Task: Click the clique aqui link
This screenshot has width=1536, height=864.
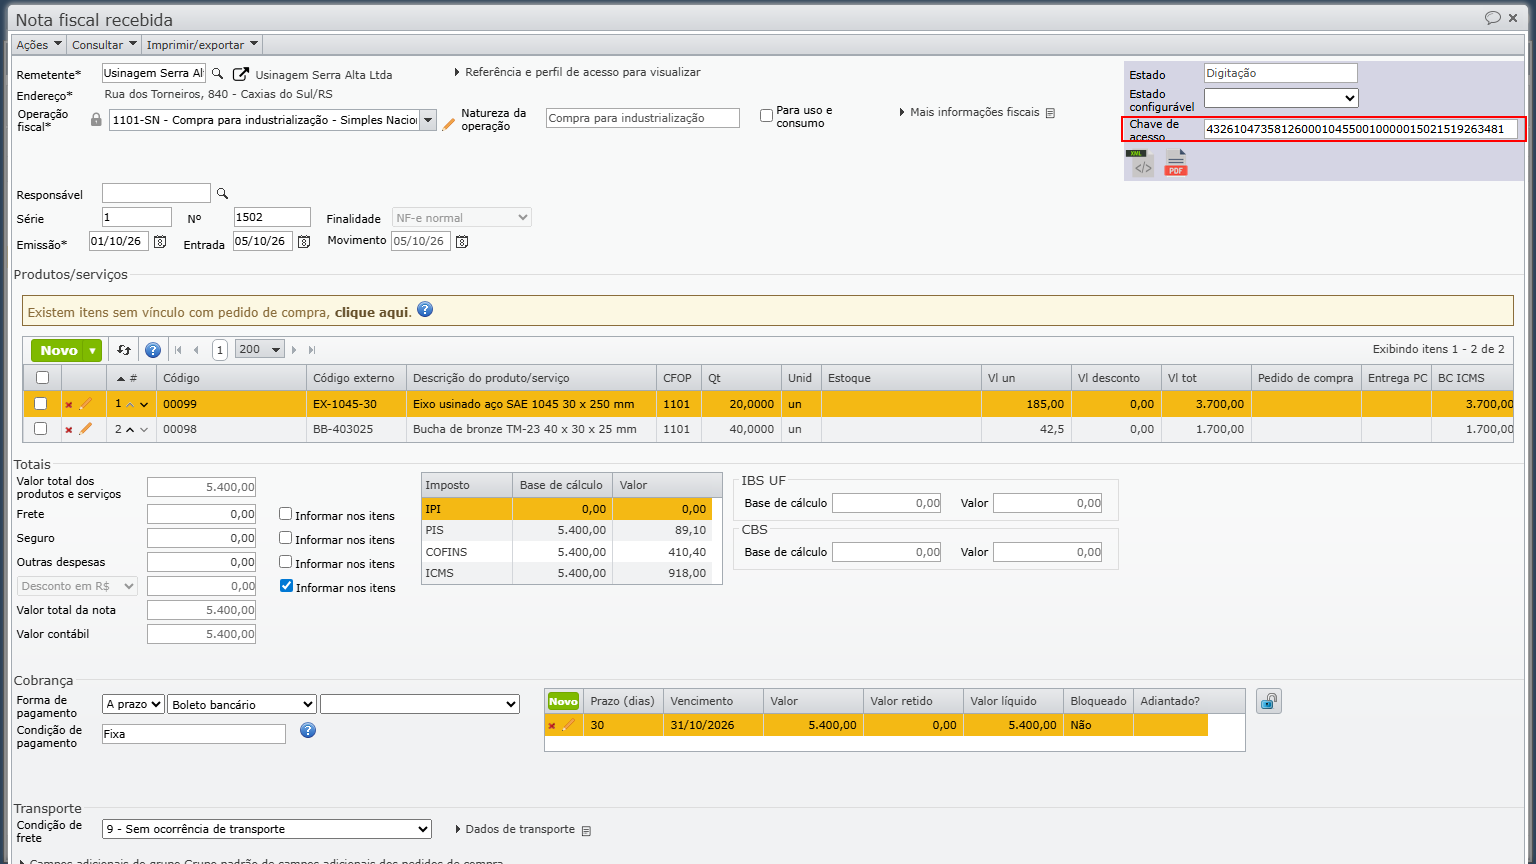Action: click(x=371, y=312)
